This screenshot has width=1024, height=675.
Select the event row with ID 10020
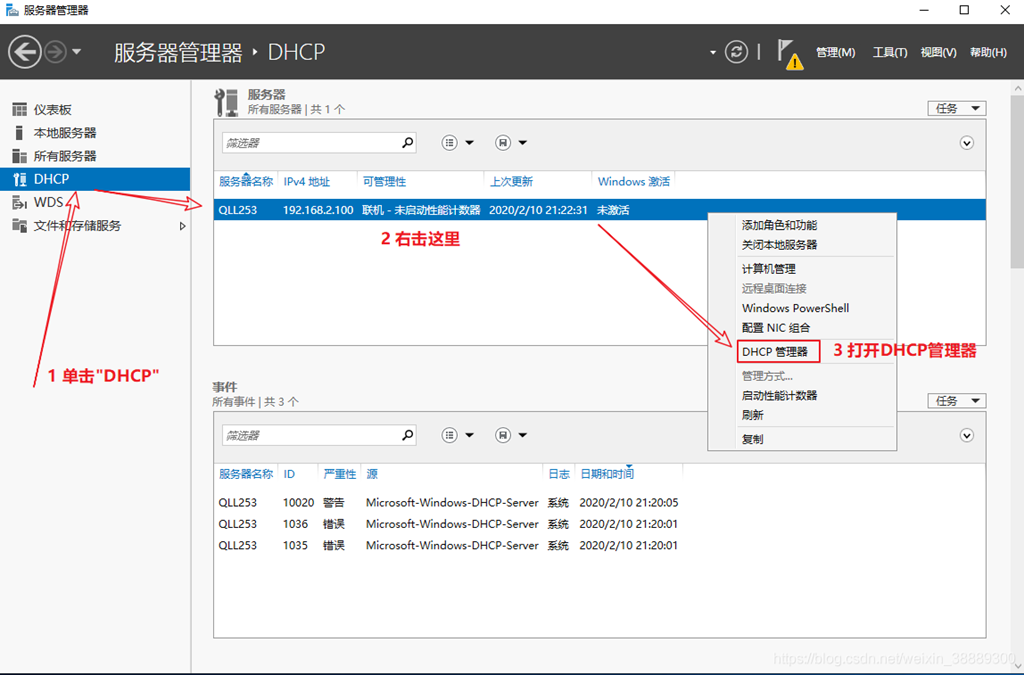(448, 502)
